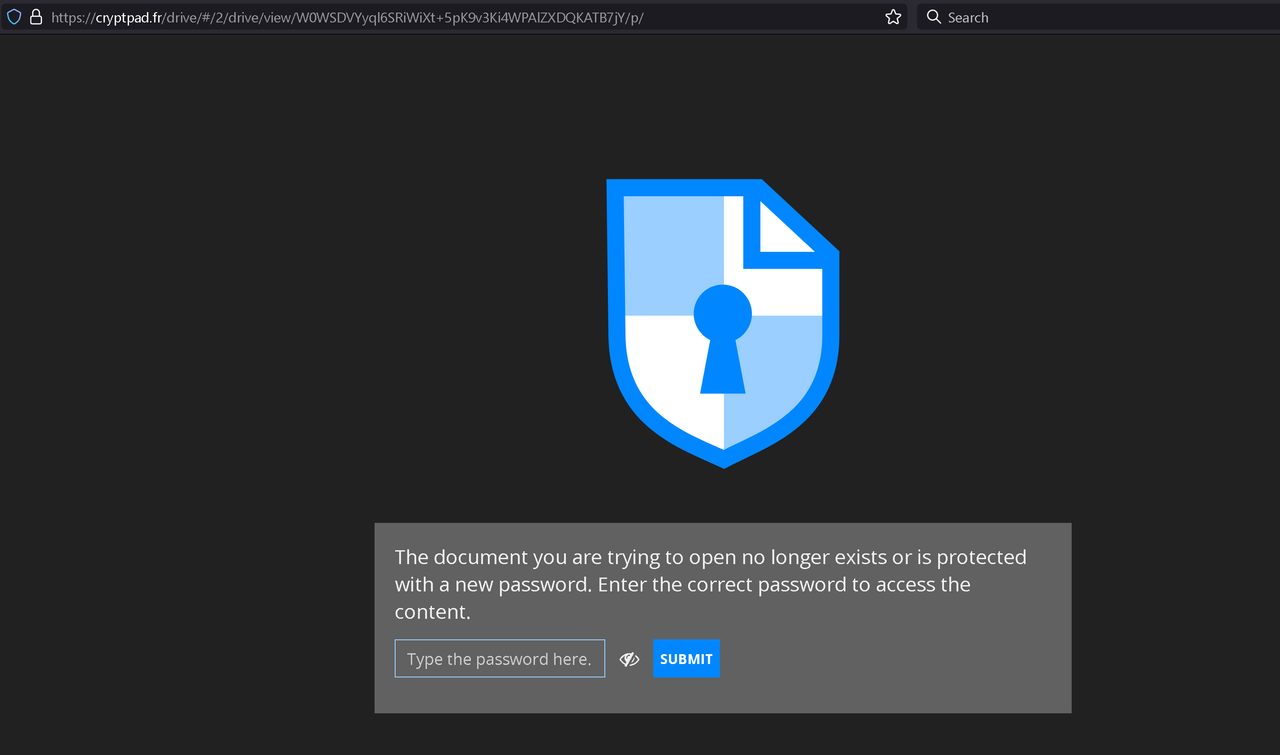Focus the 'Type the password here' field
1280x755 pixels.
coord(500,659)
